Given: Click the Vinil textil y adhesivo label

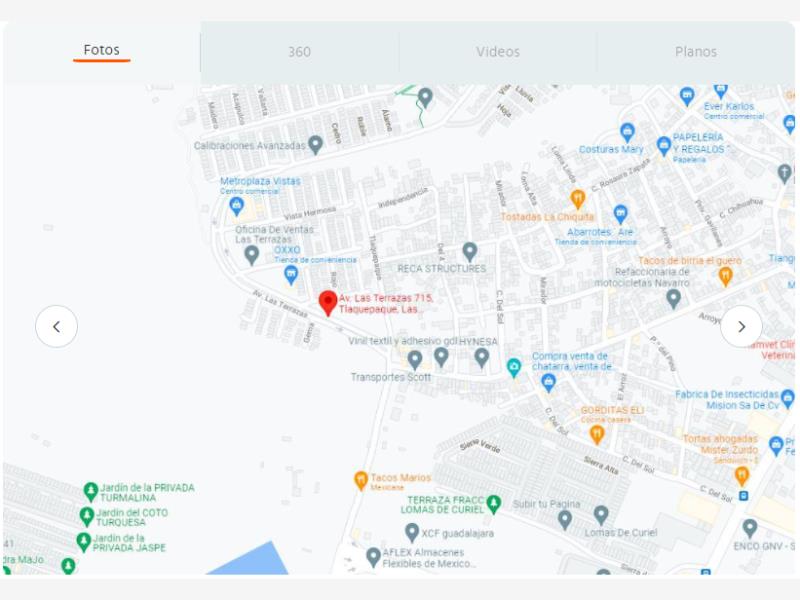Looking at the screenshot, I should (403, 341).
